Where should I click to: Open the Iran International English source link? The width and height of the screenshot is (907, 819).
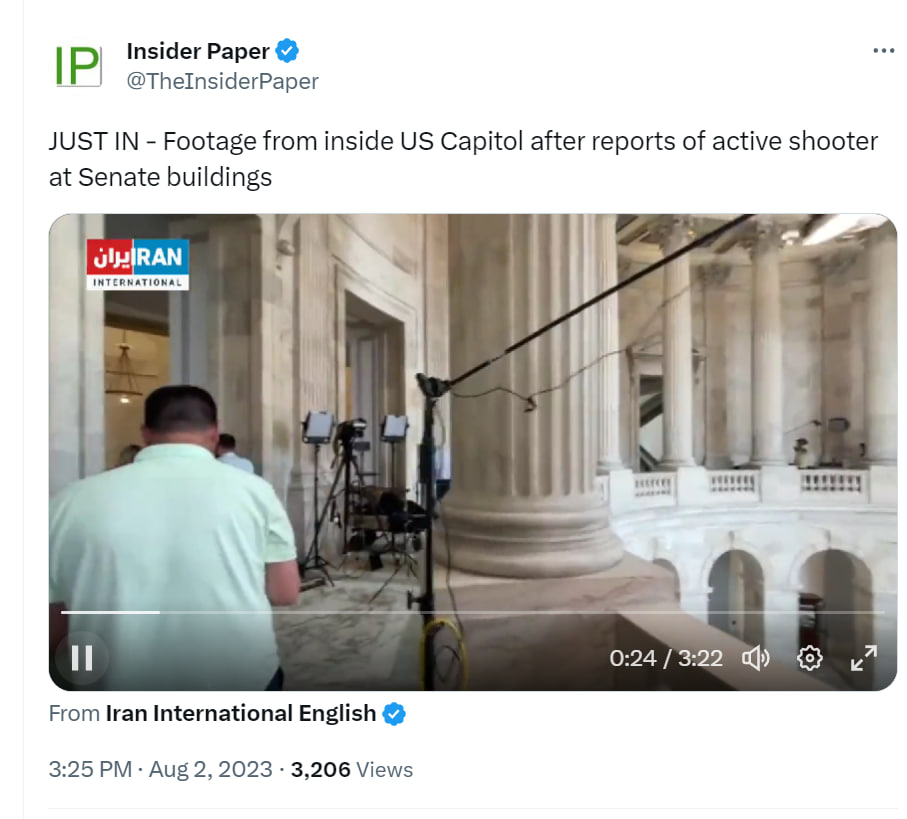(241, 714)
